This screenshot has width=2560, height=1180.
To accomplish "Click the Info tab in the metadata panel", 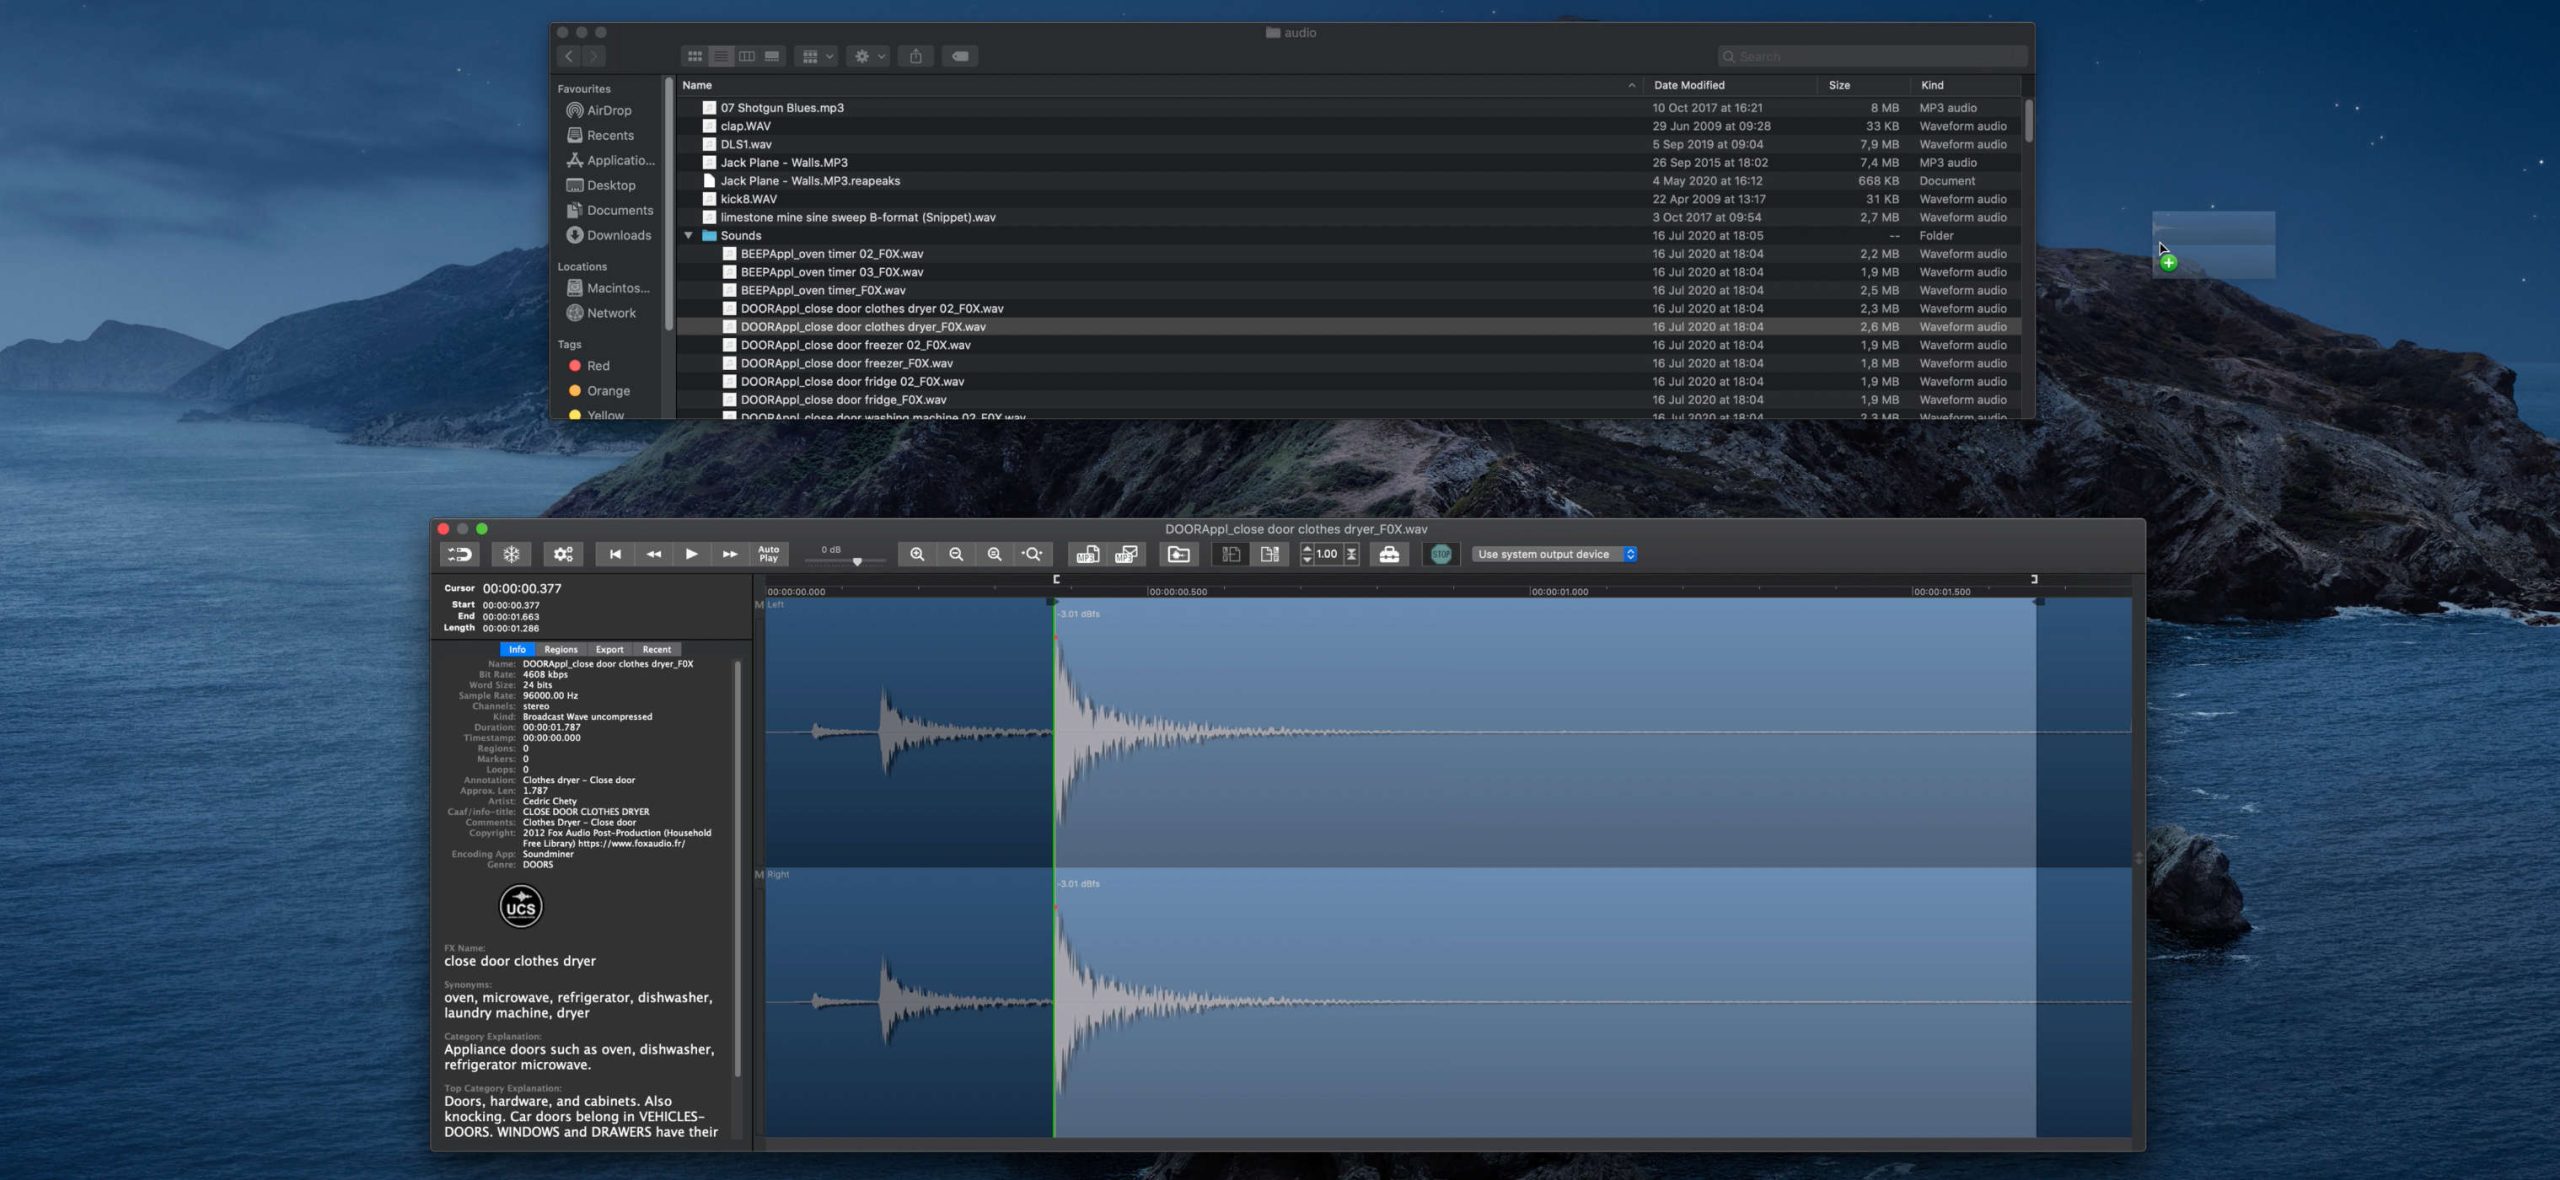I will [516, 650].
